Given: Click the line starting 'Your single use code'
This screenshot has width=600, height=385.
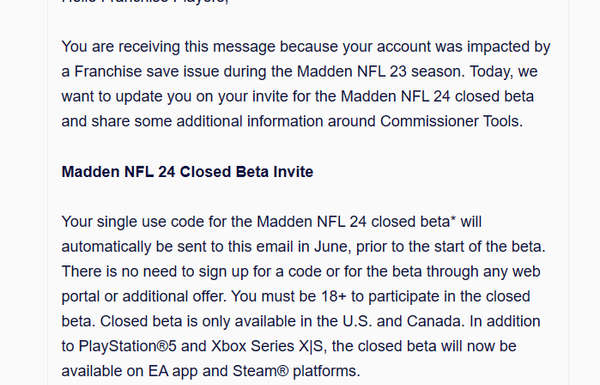Looking at the screenshot, I should [271, 222].
